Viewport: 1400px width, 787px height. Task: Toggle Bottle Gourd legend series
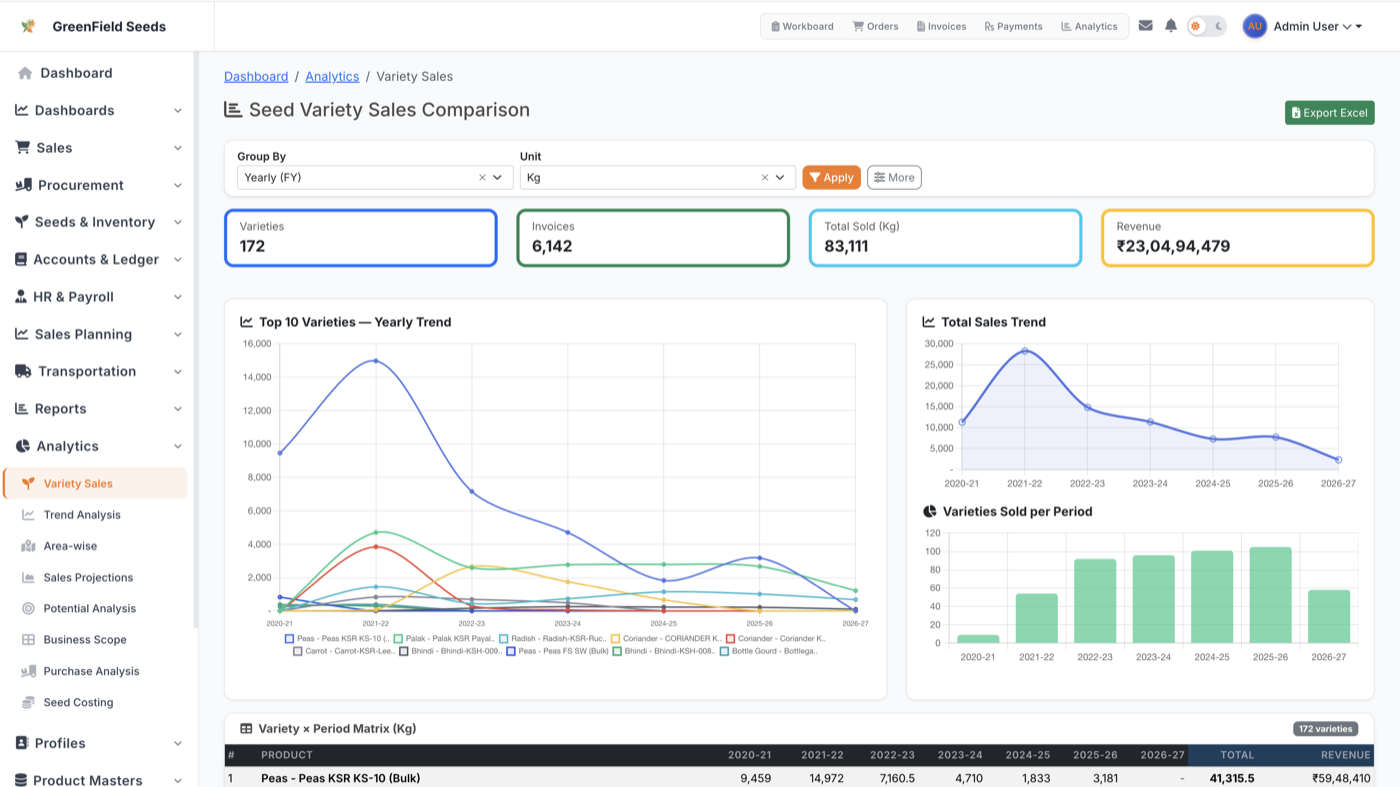point(769,651)
